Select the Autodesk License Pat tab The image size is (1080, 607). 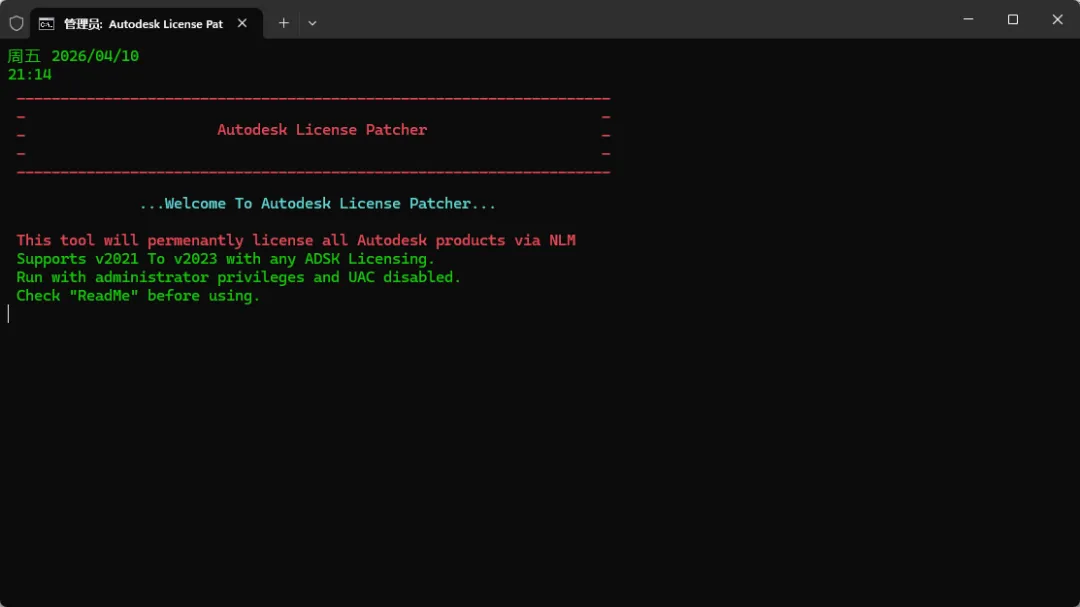[147, 24]
